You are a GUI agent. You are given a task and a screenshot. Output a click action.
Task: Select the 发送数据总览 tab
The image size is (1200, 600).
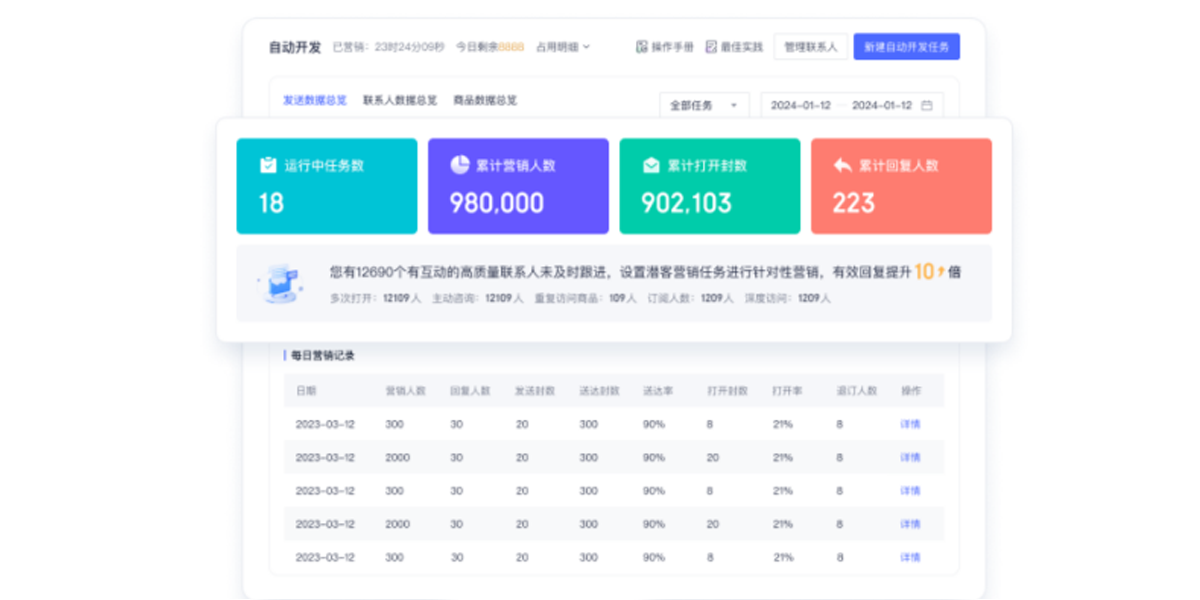pos(312,100)
